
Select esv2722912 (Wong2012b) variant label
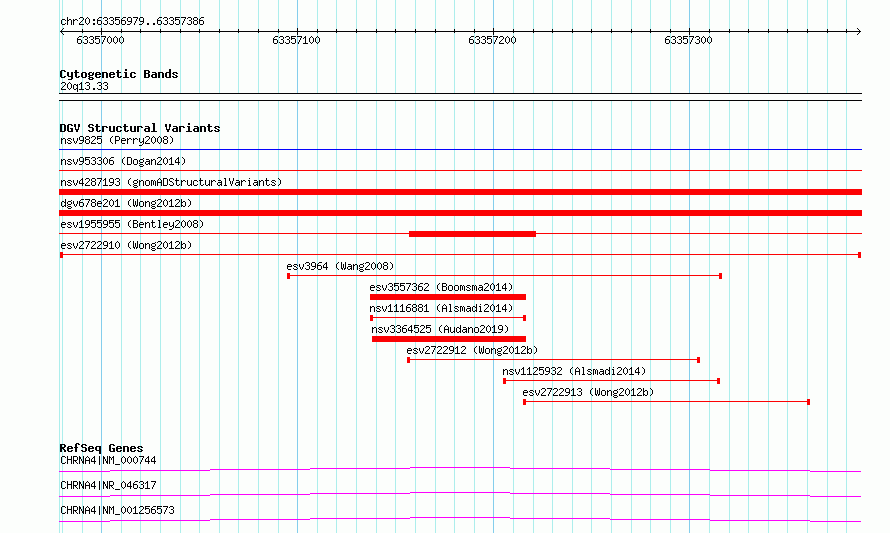pyautogui.click(x=472, y=350)
